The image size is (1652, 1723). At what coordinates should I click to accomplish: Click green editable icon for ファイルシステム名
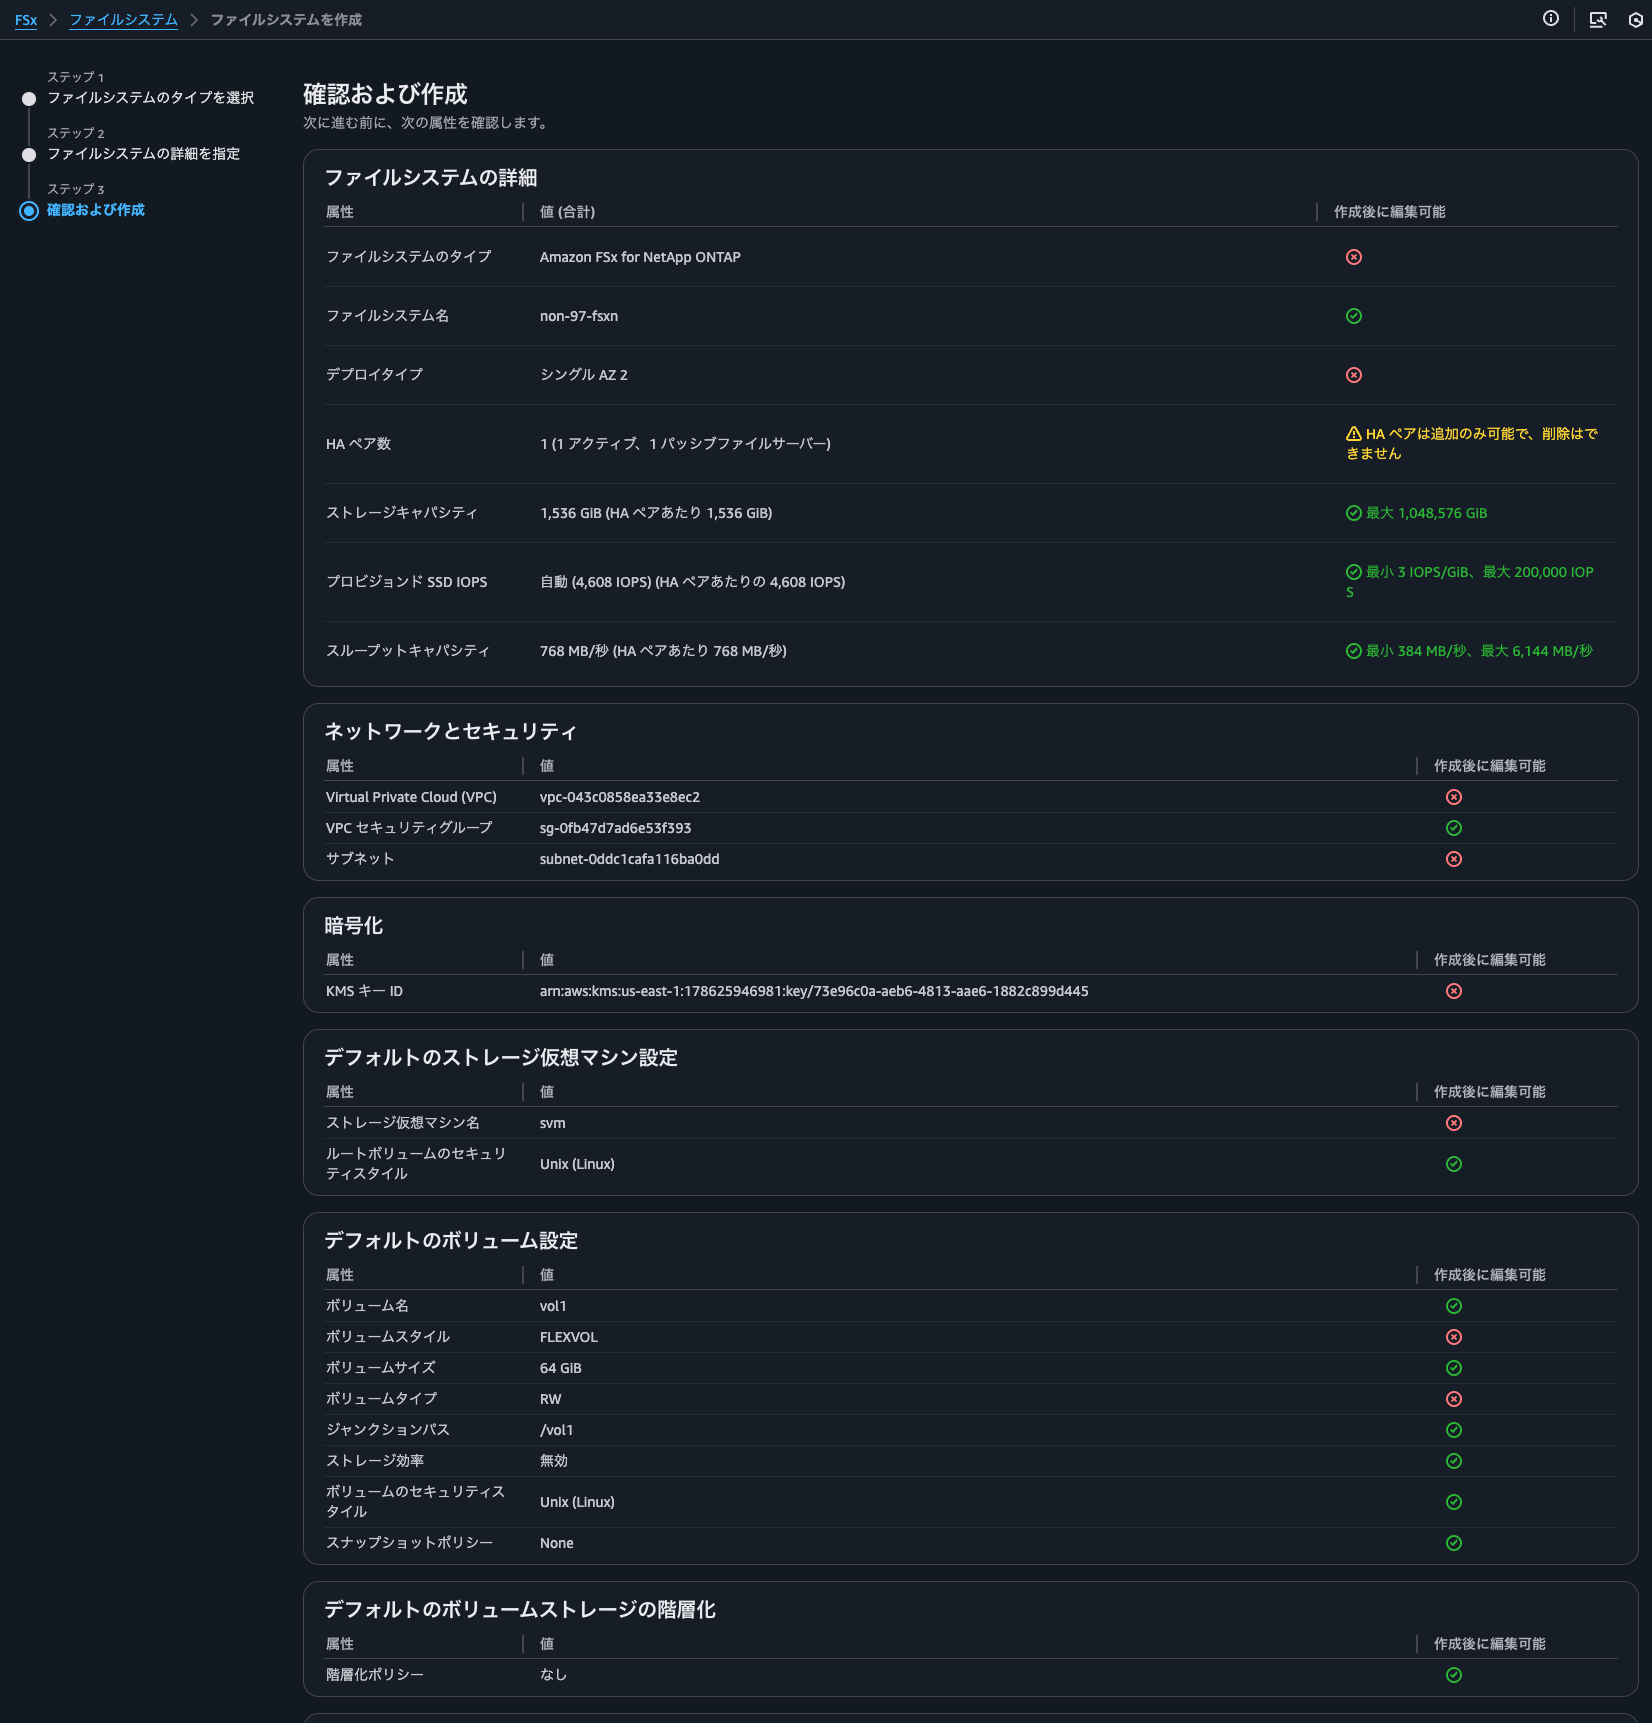click(1354, 316)
